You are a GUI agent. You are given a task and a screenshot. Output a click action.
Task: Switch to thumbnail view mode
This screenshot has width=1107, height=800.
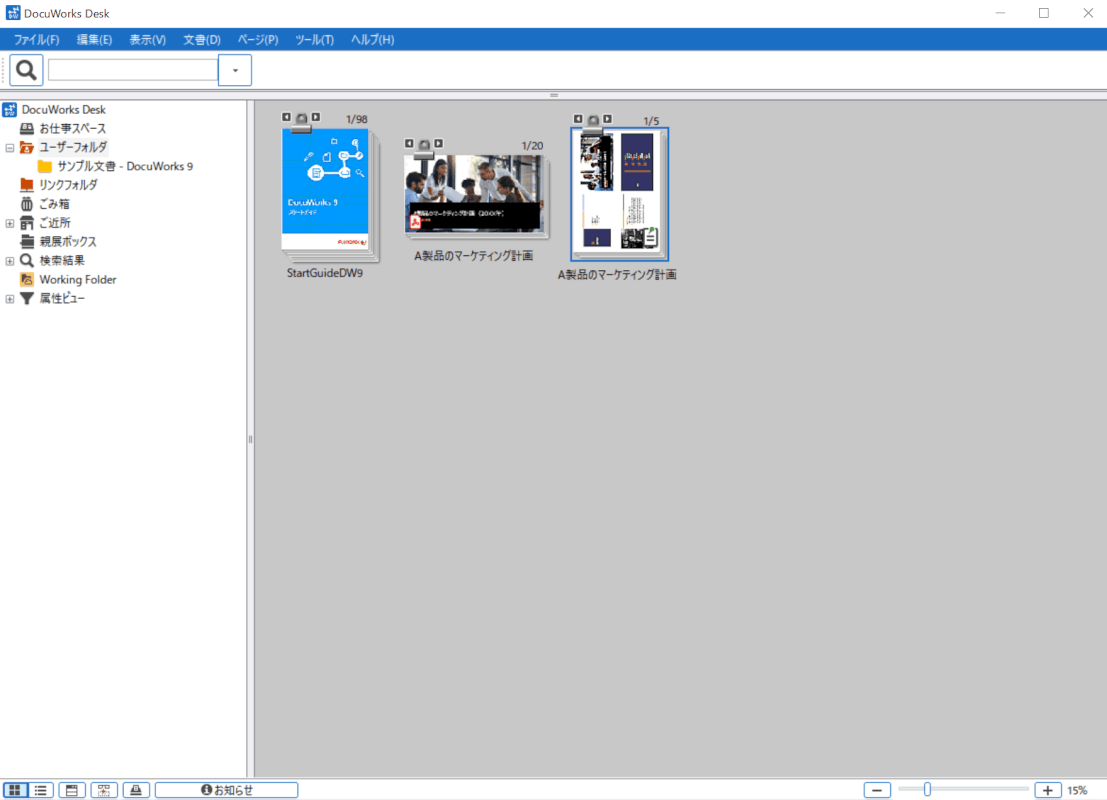coord(15,790)
